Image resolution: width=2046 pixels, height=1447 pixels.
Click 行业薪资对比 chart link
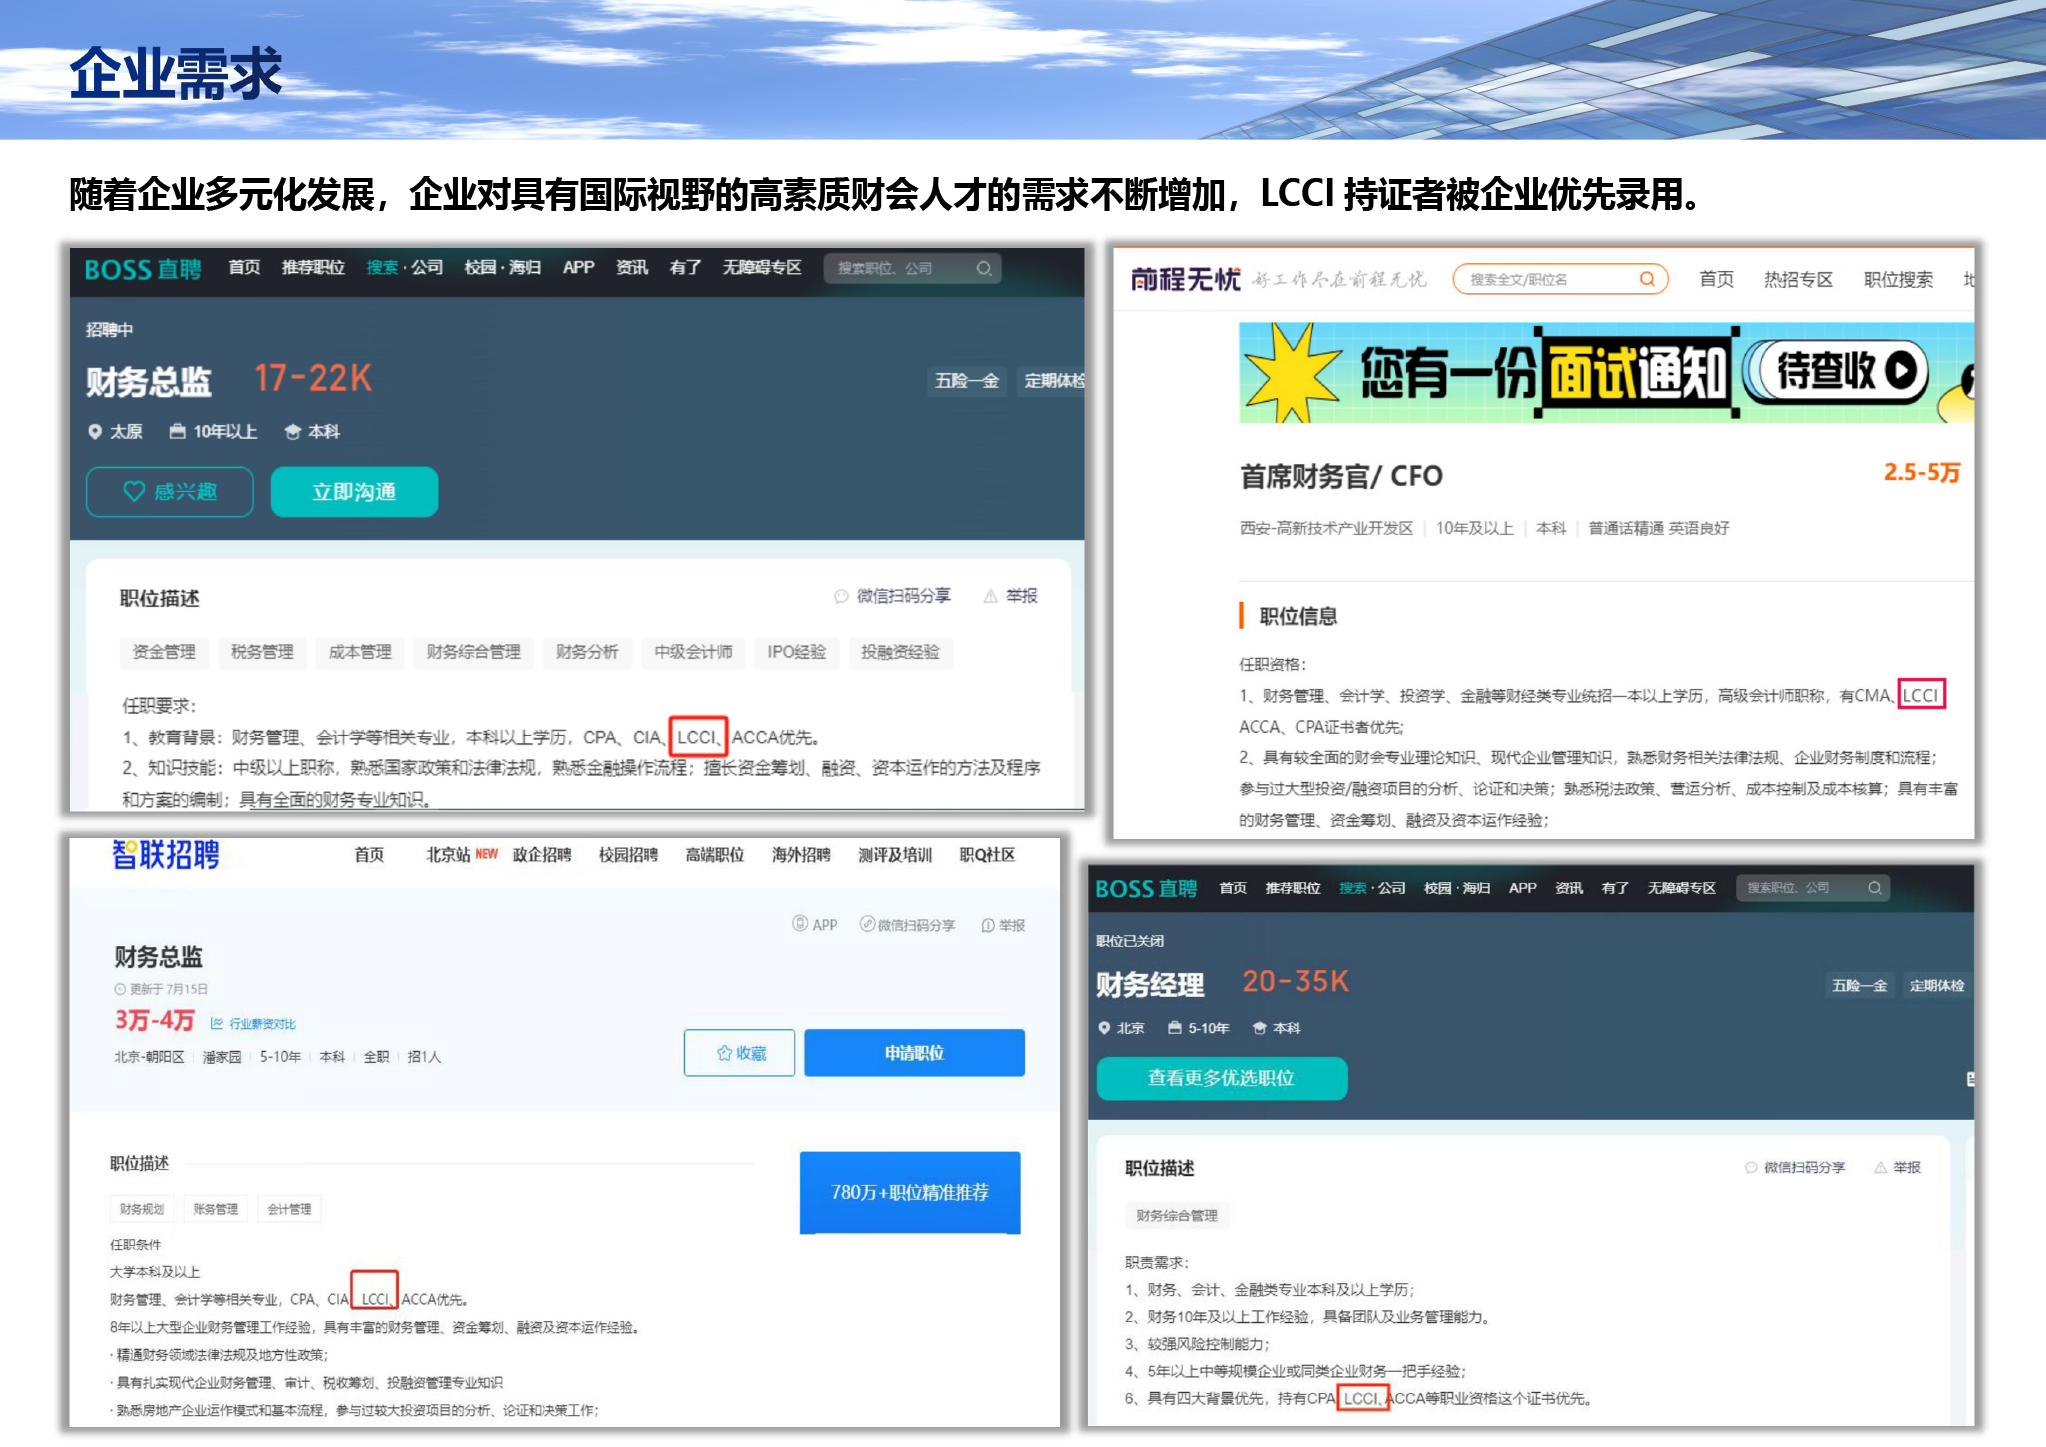tap(253, 1023)
